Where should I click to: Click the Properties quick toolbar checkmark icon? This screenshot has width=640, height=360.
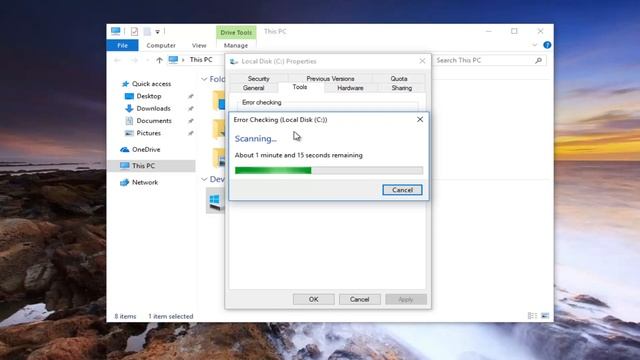click(x=134, y=31)
